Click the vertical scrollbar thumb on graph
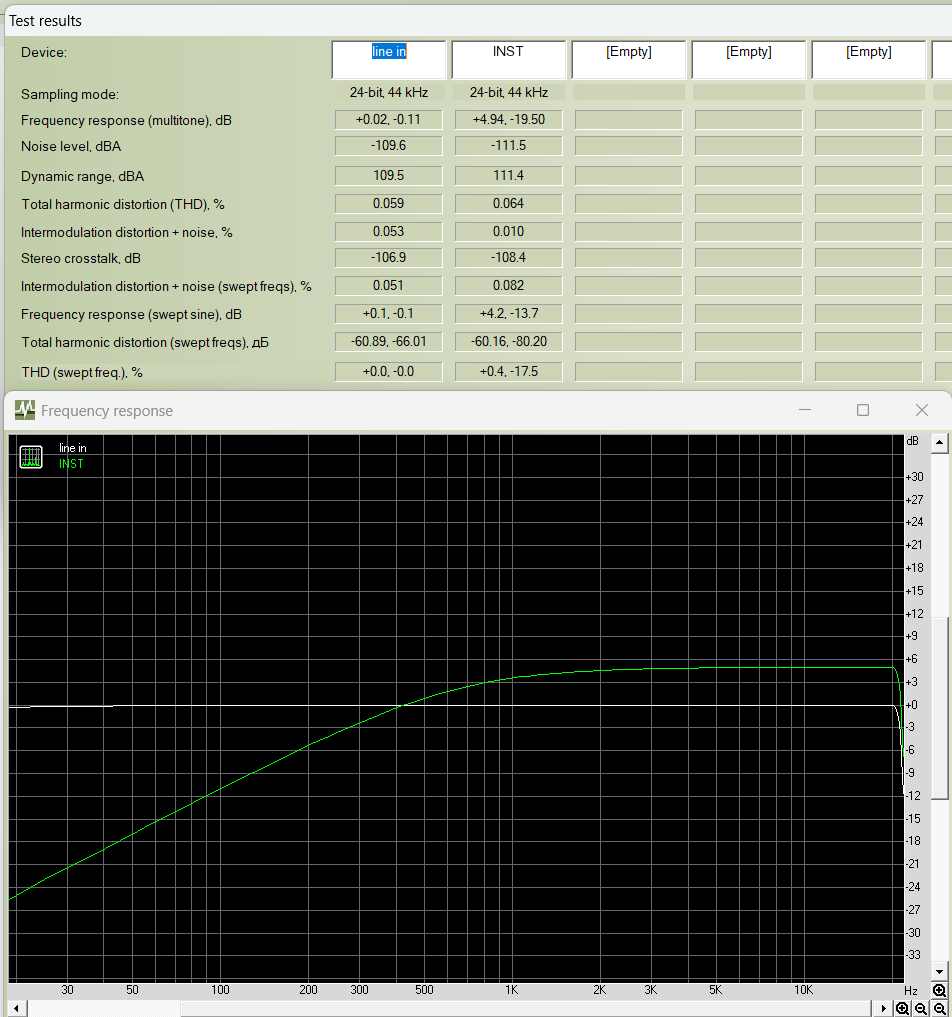952x1017 pixels. click(x=940, y=708)
